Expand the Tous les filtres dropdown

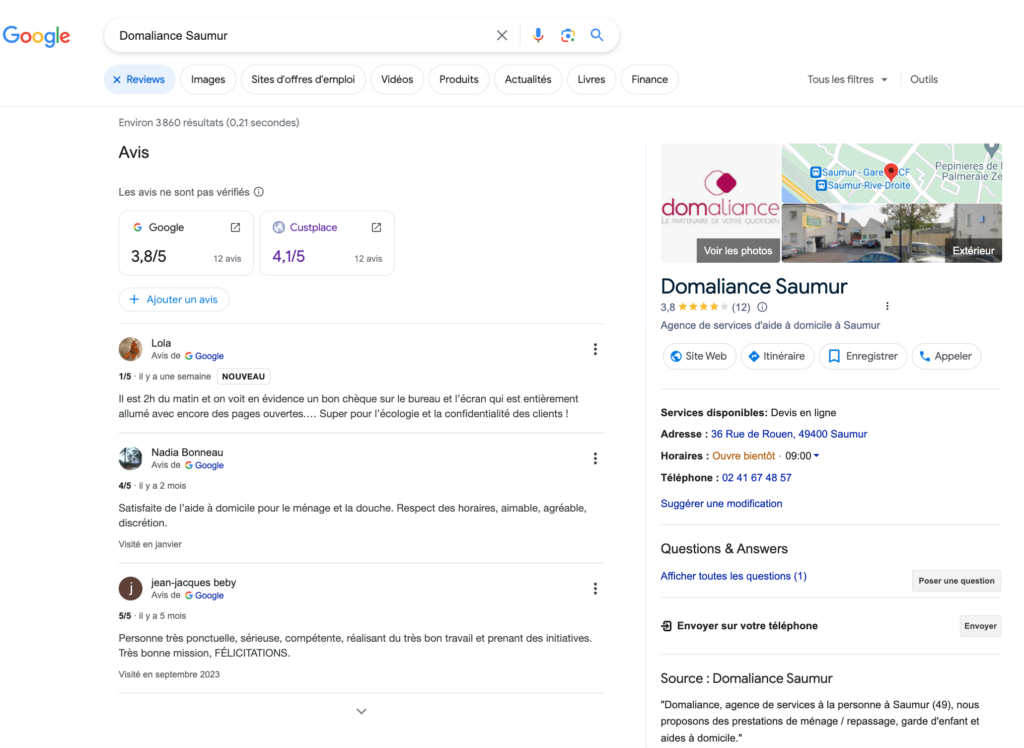coord(846,79)
